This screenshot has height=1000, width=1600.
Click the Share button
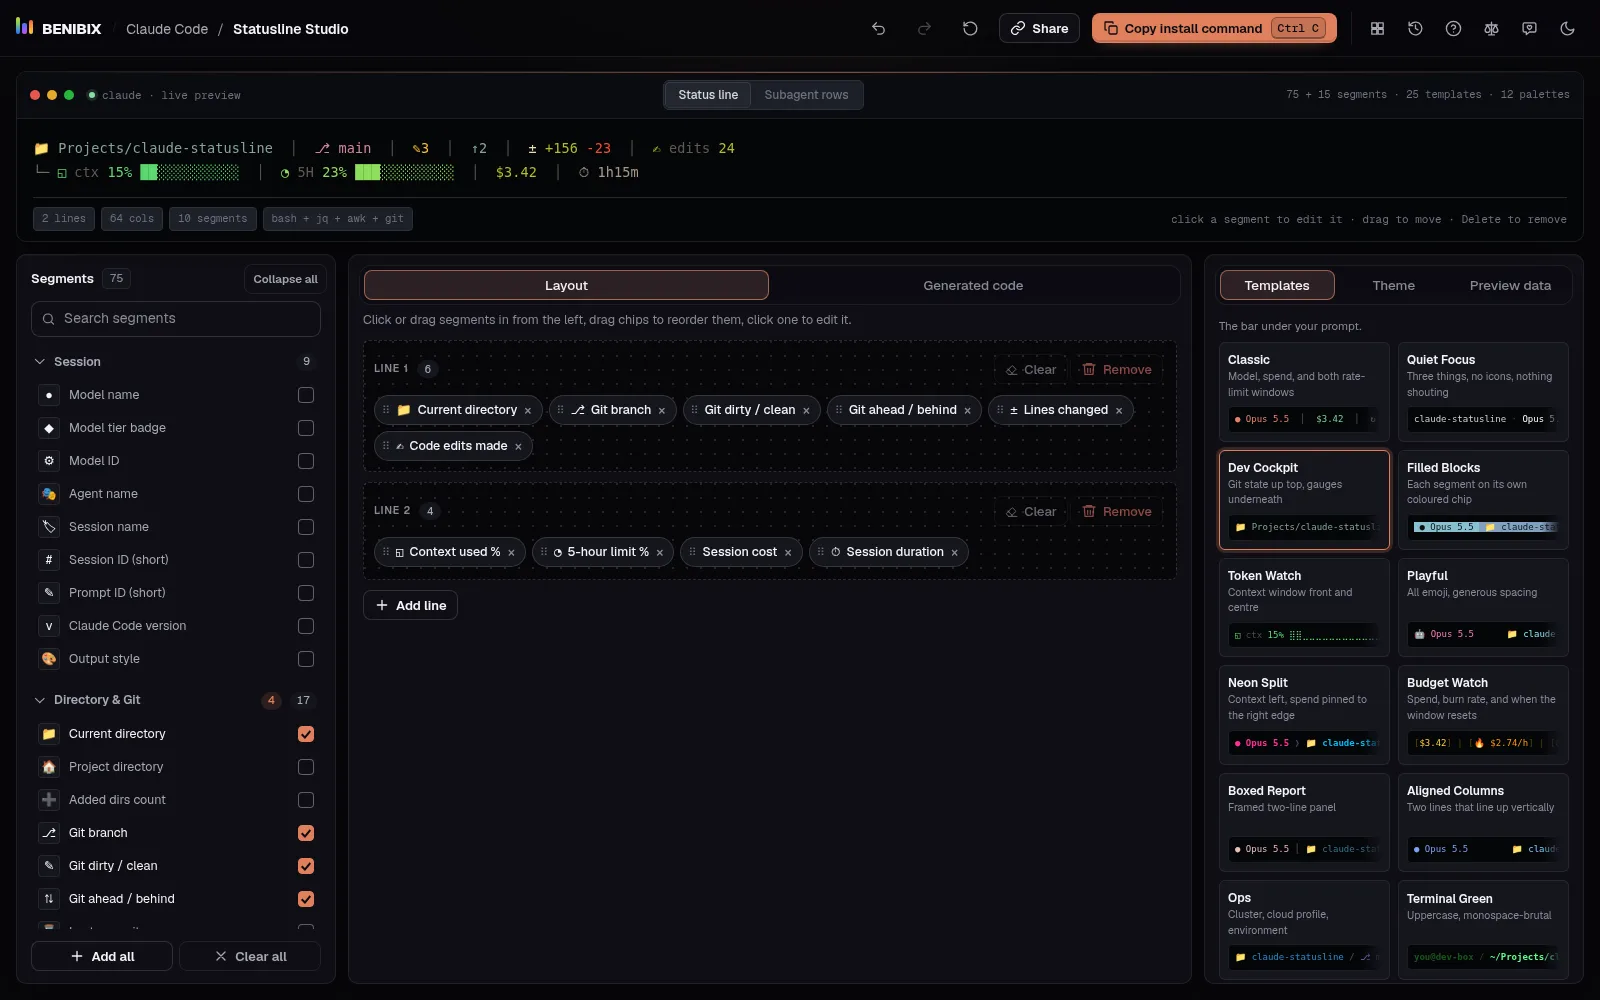pyautogui.click(x=1039, y=28)
